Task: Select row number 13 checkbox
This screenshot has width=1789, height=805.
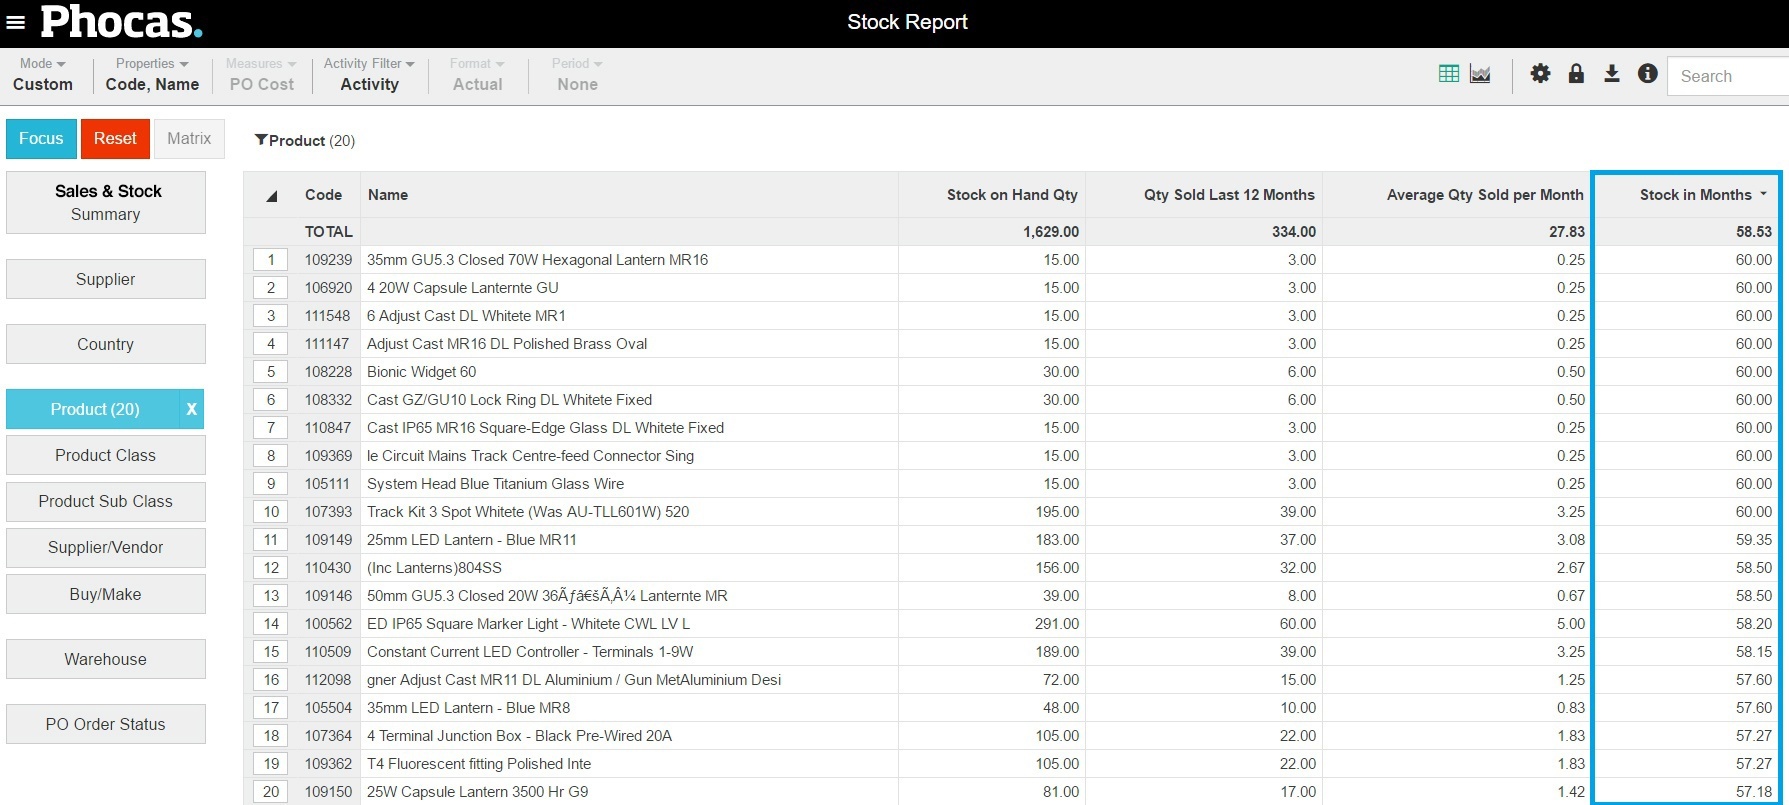Action: [x=270, y=596]
